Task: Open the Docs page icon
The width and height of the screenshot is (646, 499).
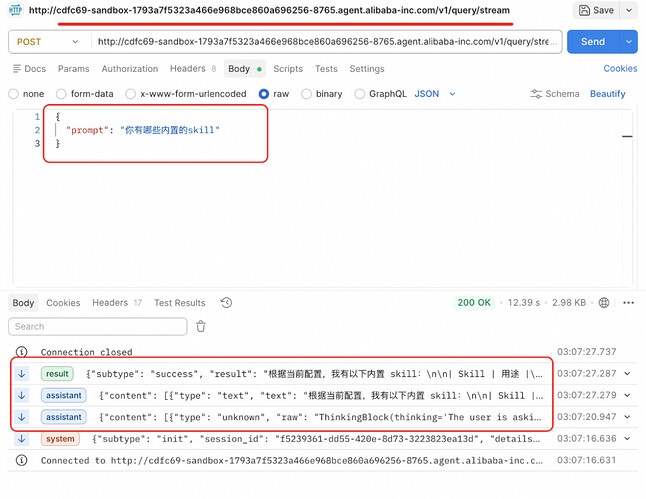Action: [17, 68]
